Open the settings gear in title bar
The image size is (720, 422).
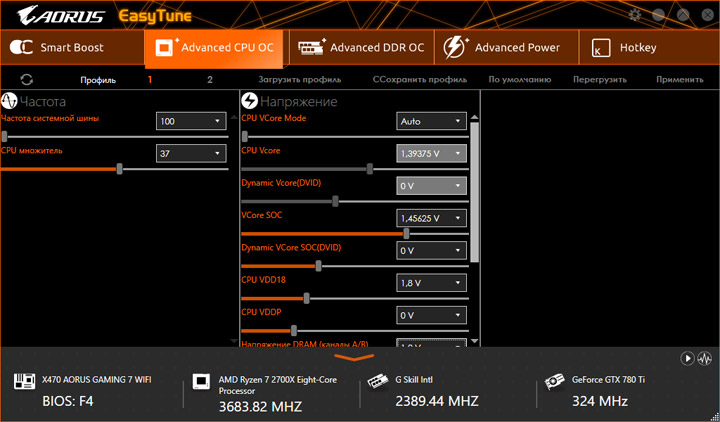(x=635, y=15)
